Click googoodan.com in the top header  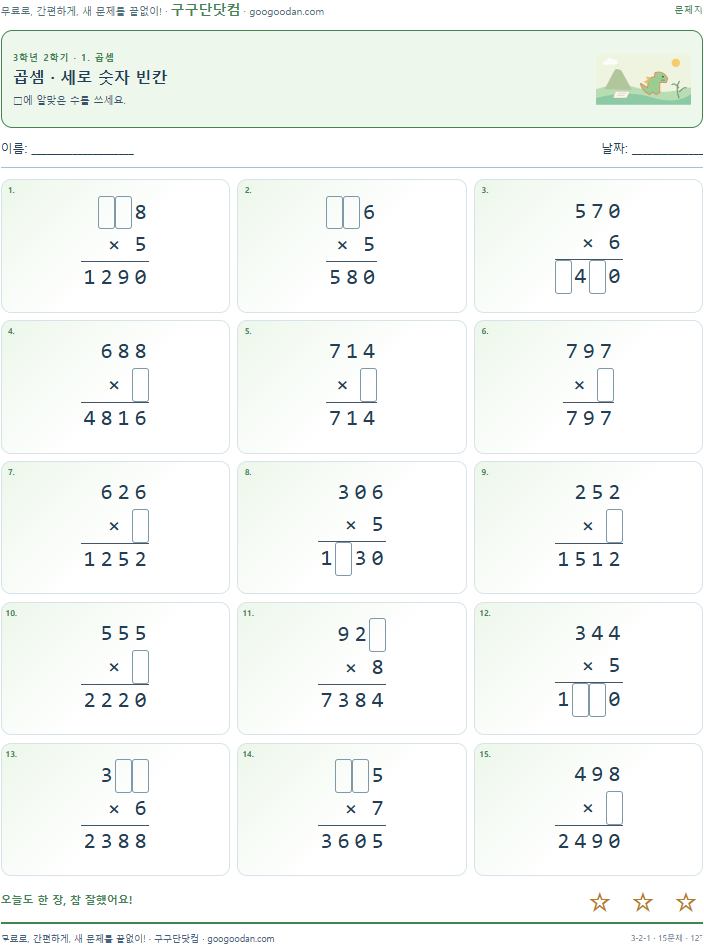[286, 11]
